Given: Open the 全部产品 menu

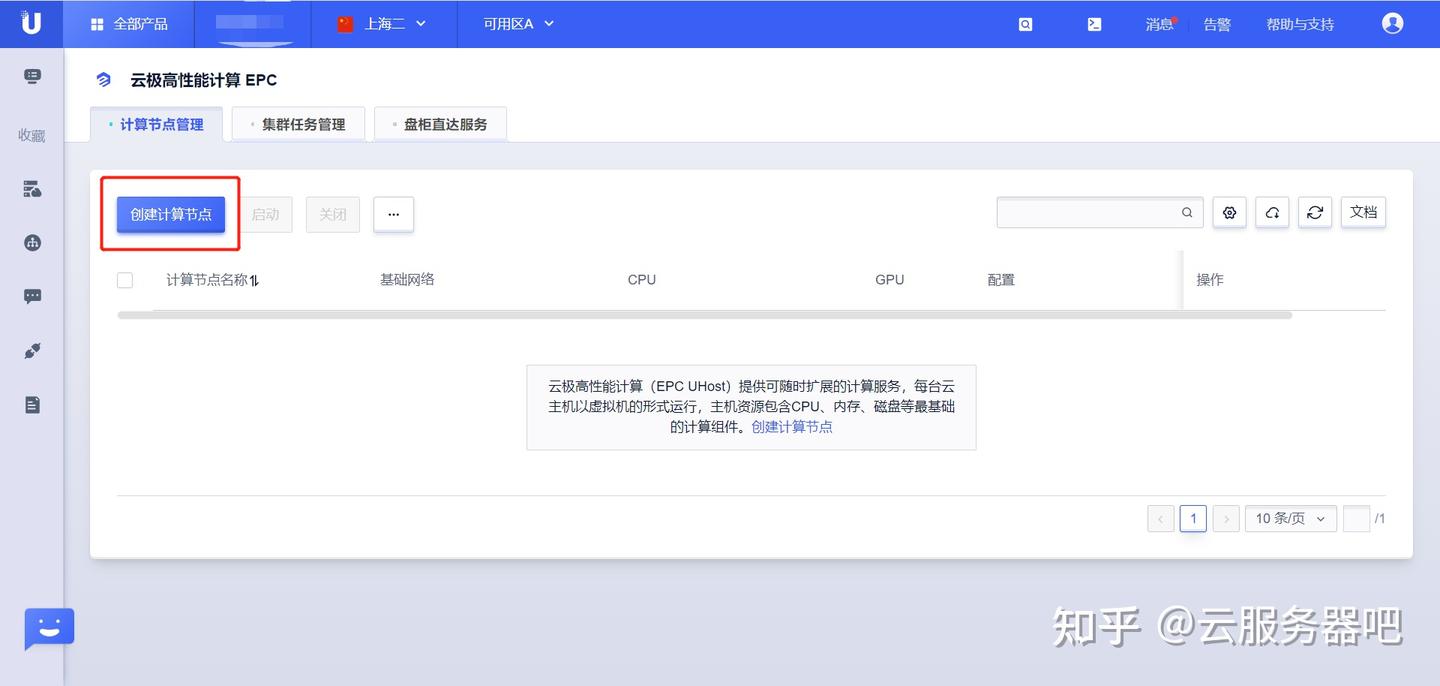Looking at the screenshot, I should point(127,23).
